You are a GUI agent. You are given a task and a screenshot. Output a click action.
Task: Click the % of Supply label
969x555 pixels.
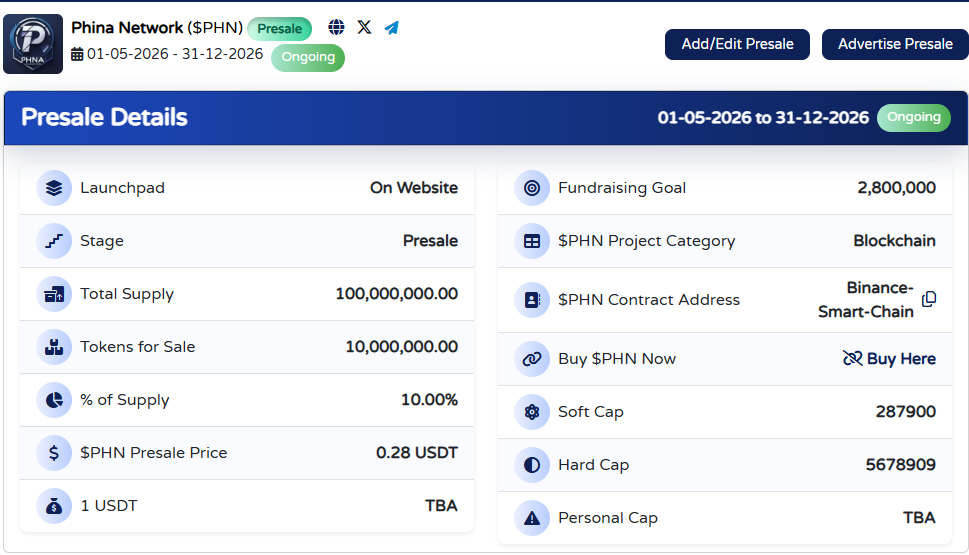point(124,400)
